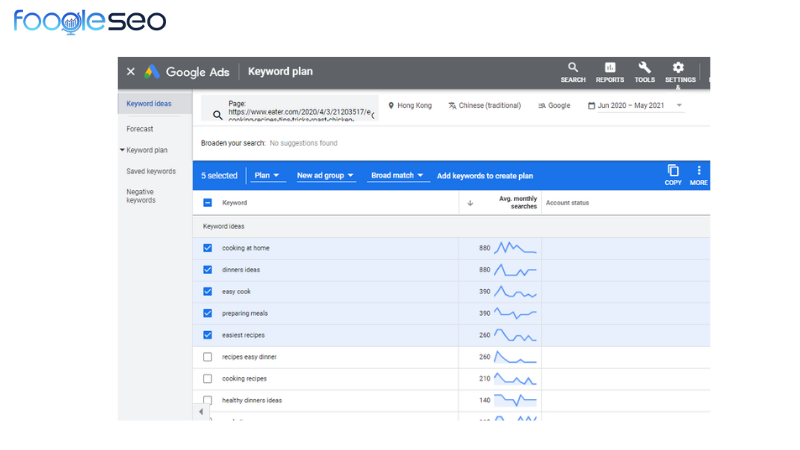This screenshot has width=800, height=450.
Task: Open the Tools wrench icon
Action: click(x=644, y=69)
